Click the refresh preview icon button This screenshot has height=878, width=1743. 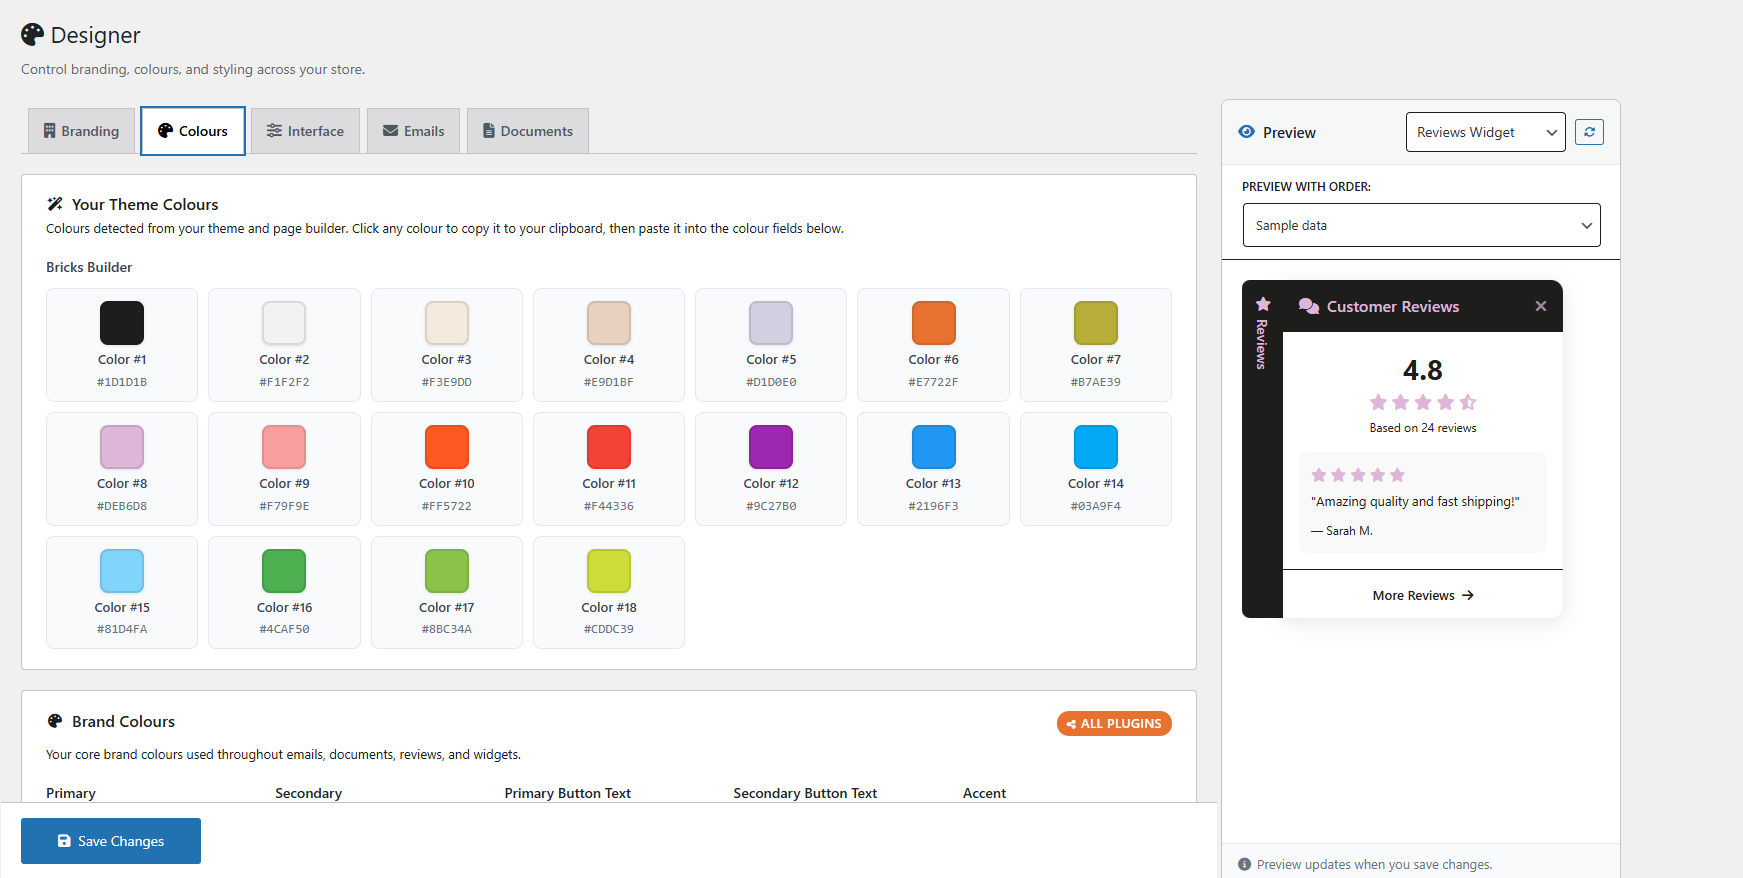pyautogui.click(x=1589, y=132)
